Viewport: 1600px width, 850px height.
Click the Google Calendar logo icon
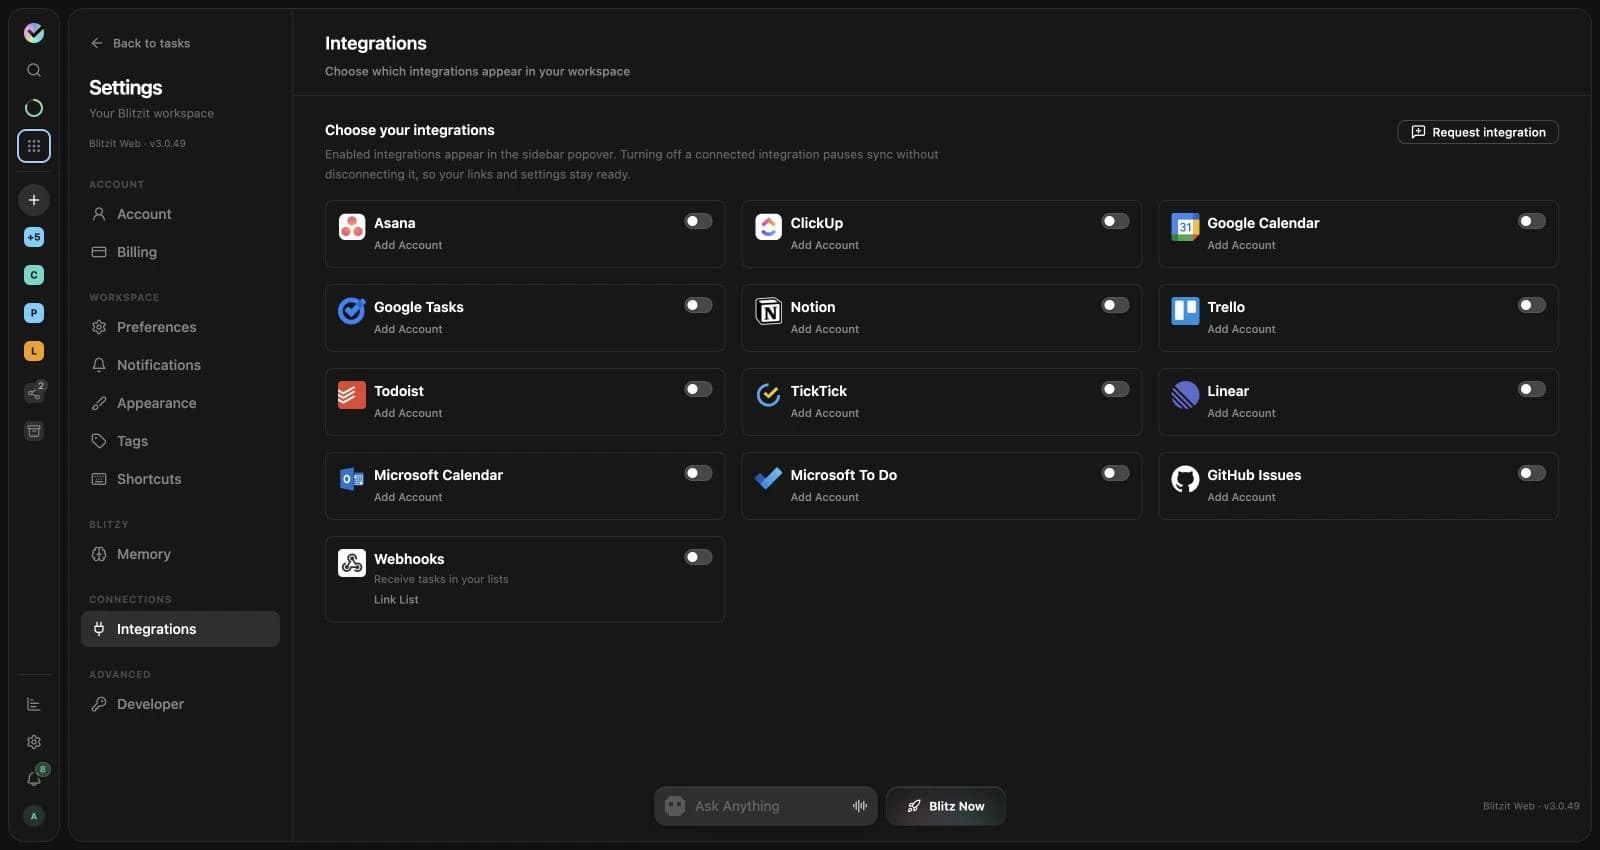click(1185, 227)
